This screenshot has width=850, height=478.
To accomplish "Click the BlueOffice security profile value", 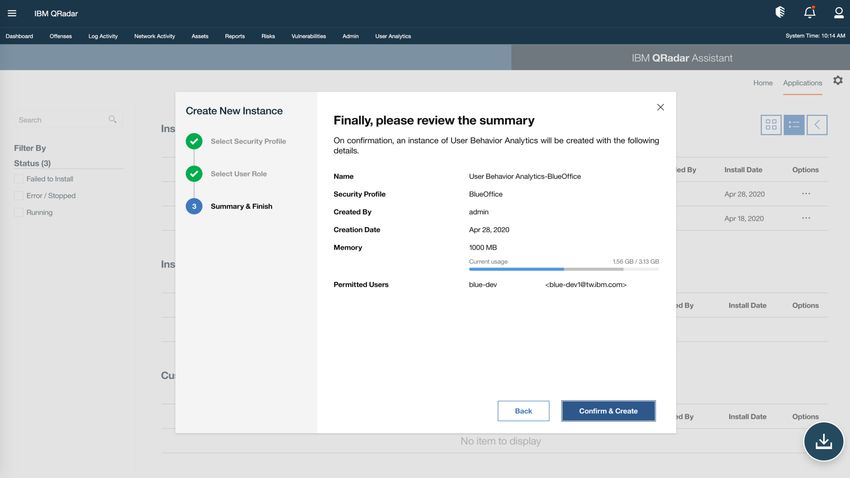I will [486, 194].
